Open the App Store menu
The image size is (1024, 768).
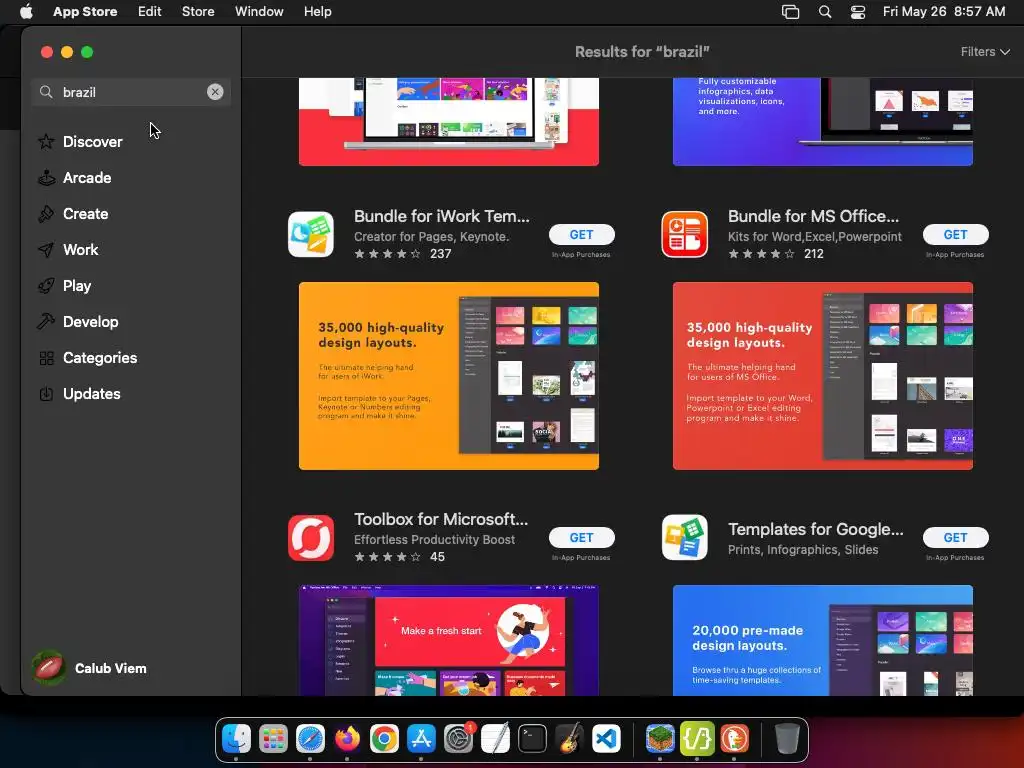pyautogui.click(x=85, y=11)
